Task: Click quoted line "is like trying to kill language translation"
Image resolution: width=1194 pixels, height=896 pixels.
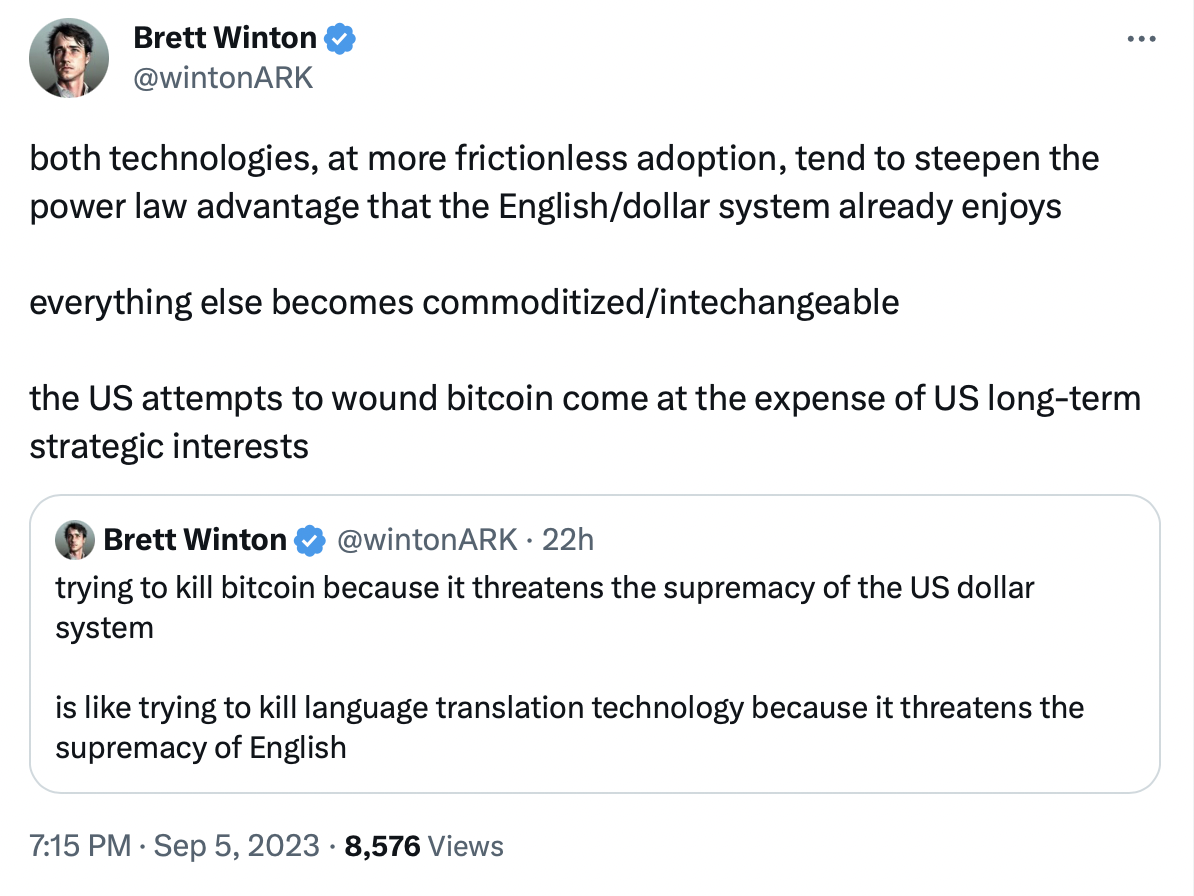Action: pyautogui.click(x=569, y=708)
